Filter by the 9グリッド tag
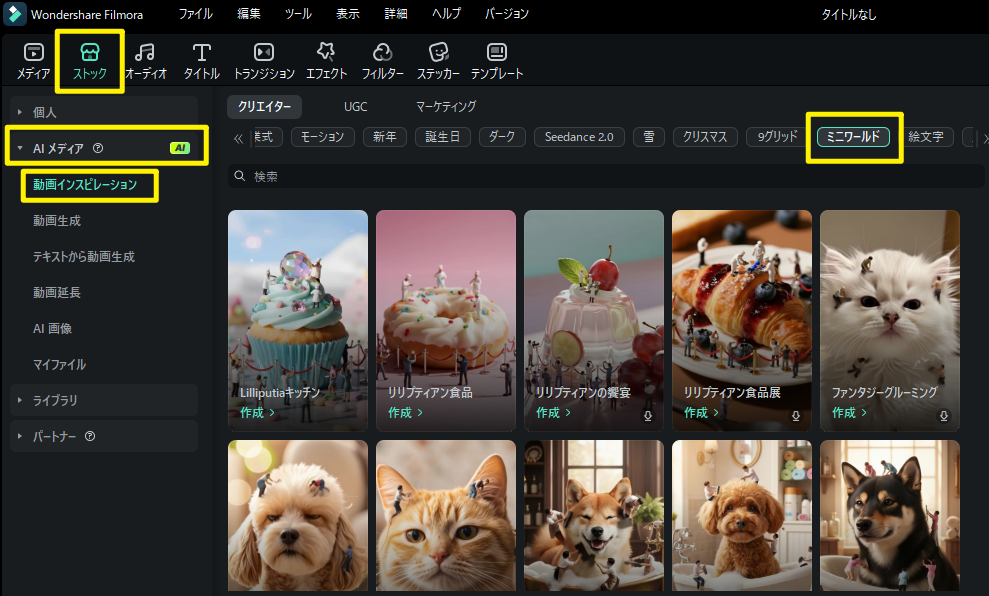Viewport: 989px width, 596px height. click(777, 137)
